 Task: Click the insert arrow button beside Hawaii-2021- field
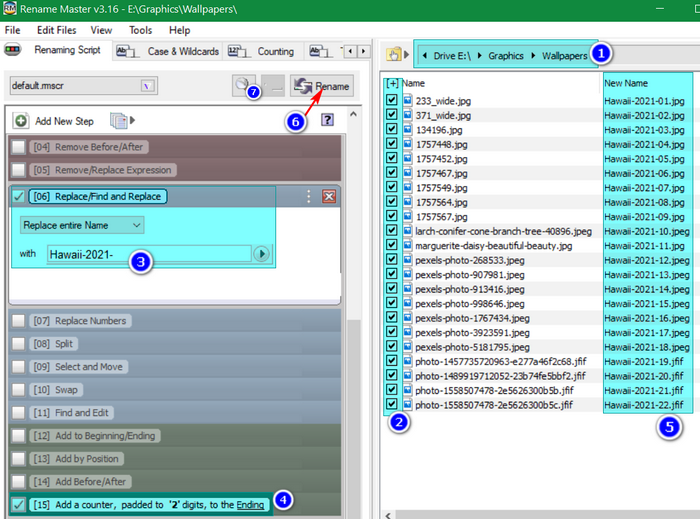(262, 254)
